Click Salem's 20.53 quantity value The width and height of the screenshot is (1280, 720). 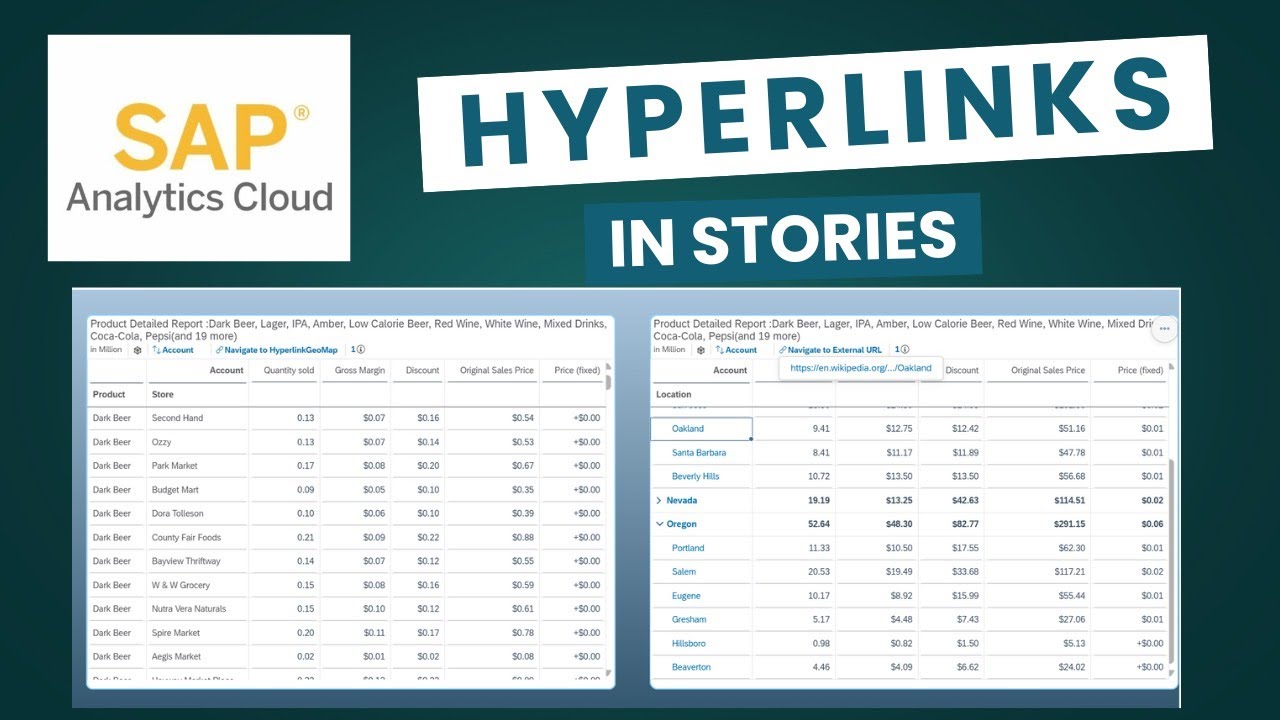pyautogui.click(x=819, y=572)
